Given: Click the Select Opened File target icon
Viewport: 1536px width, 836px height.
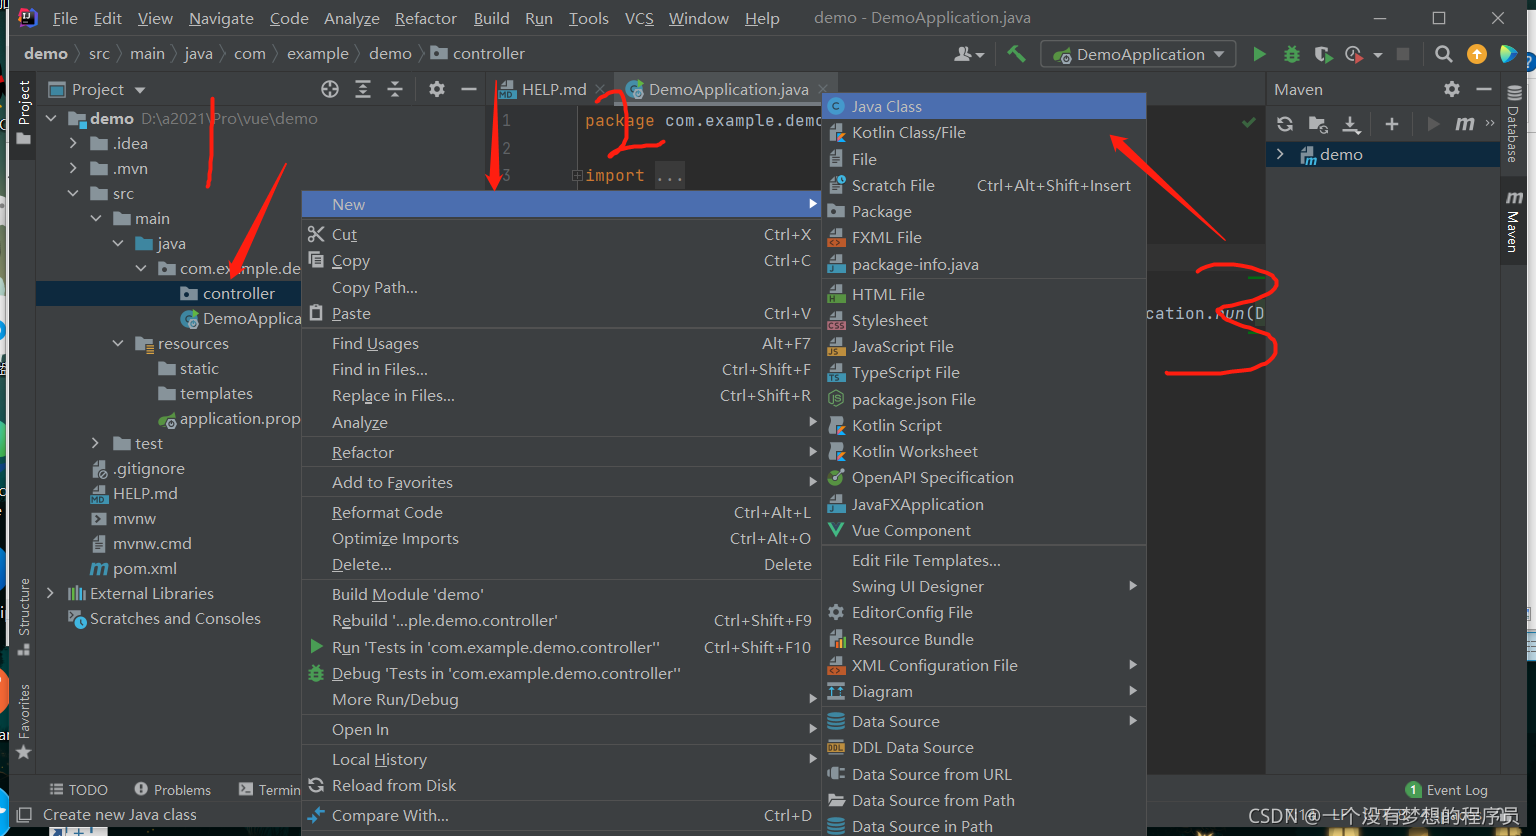Looking at the screenshot, I should pos(330,89).
